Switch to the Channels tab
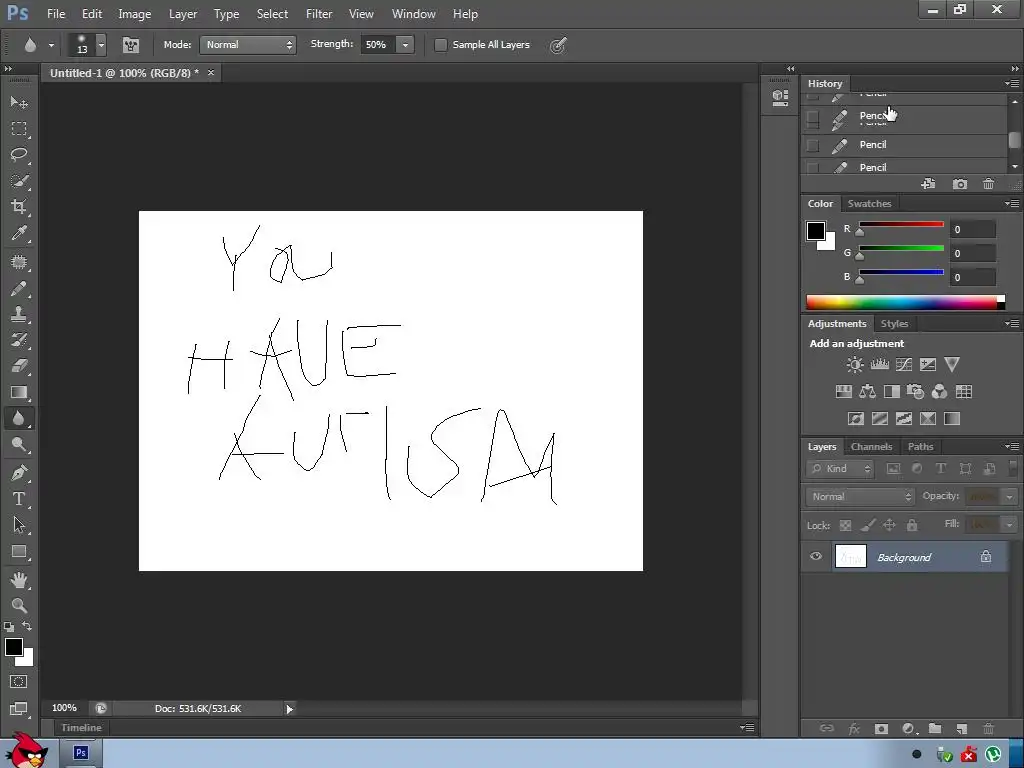 (871, 447)
